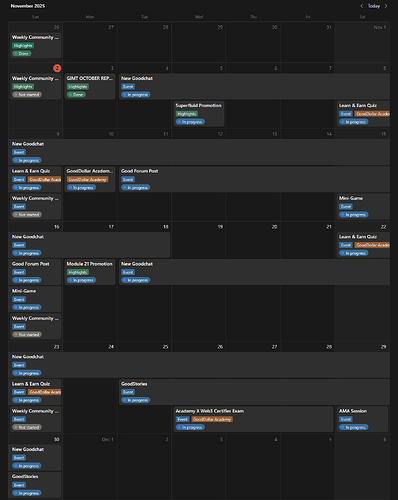This screenshot has width=398, height=500.
Task: Open Mini-Game event on November 16
Action: coord(35,299)
